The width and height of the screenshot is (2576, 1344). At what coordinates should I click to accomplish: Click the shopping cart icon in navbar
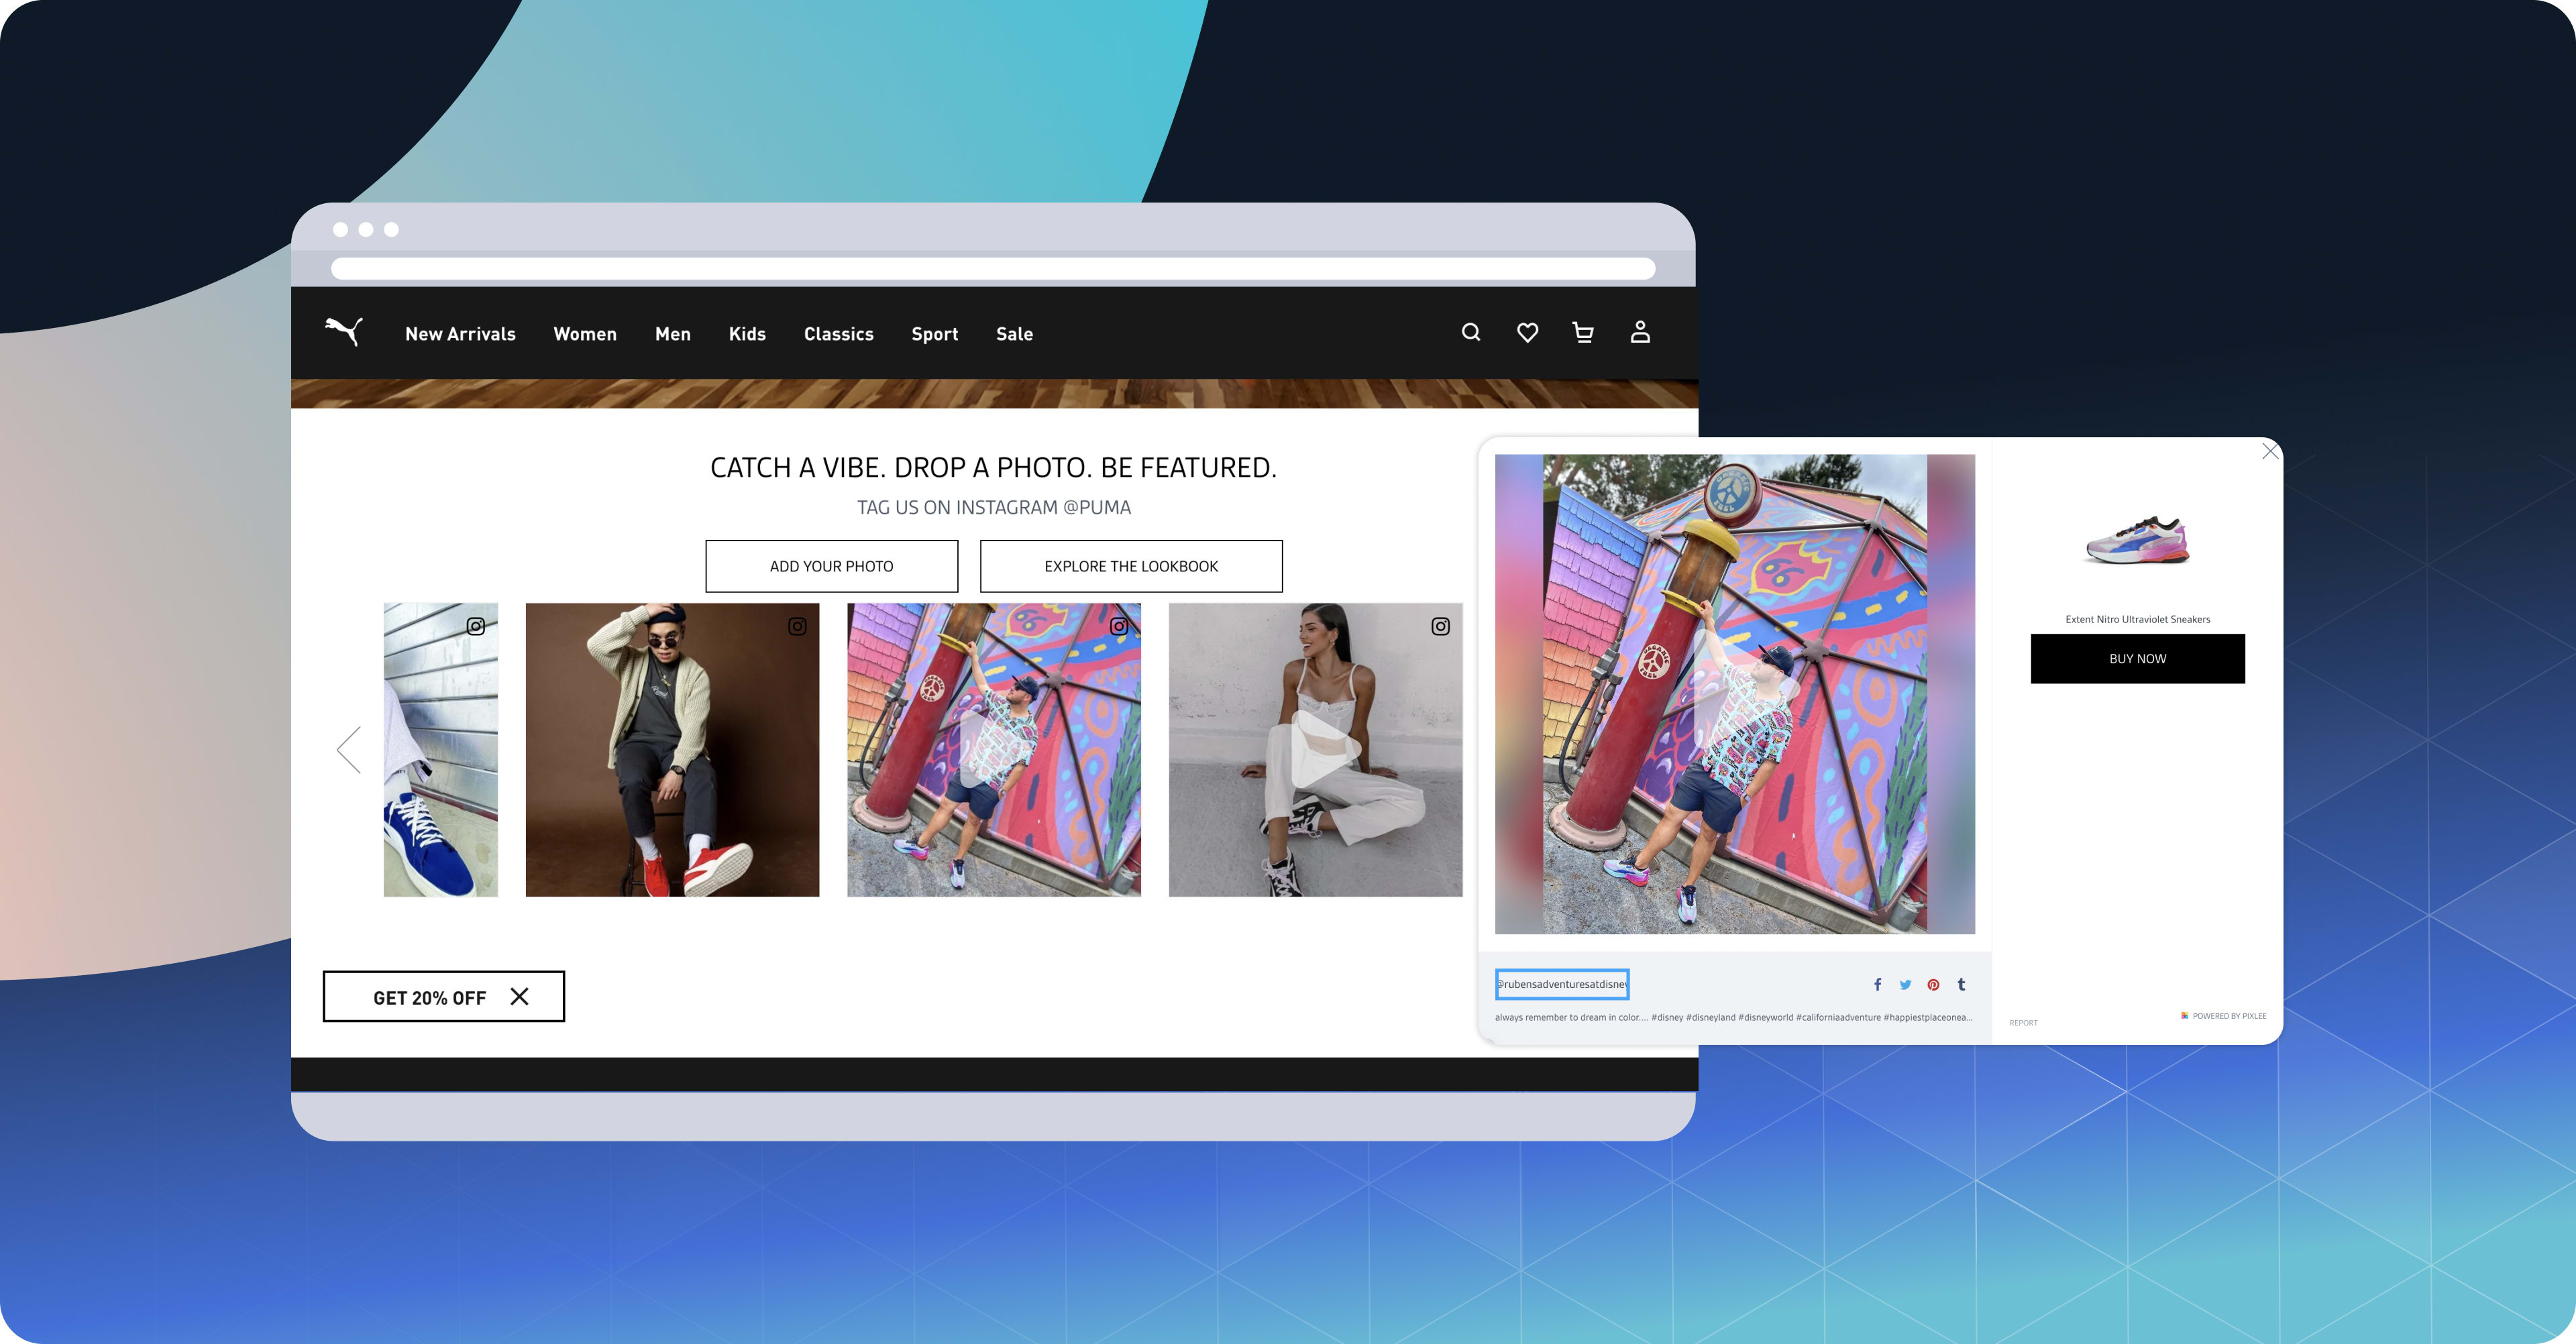(1582, 332)
